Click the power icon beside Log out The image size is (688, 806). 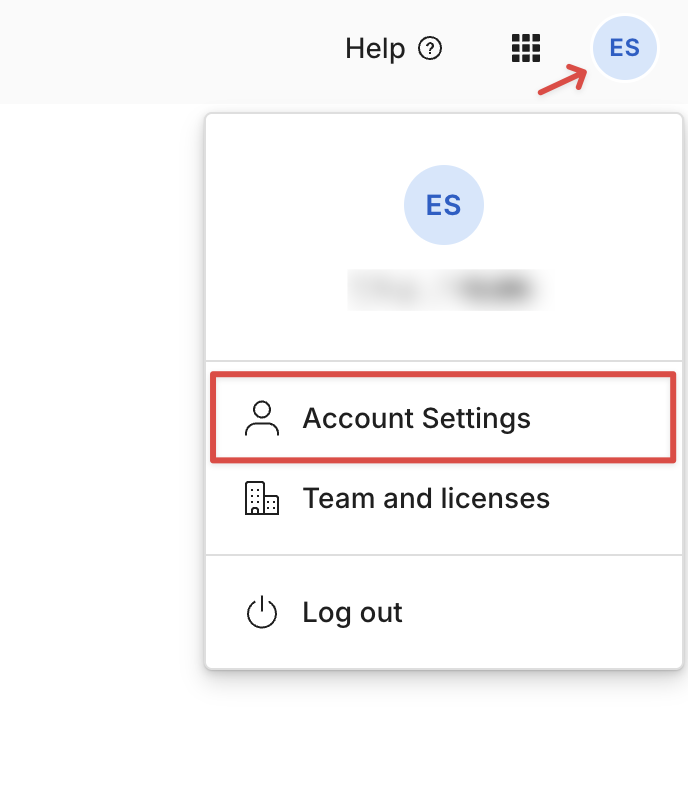click(x=262, y=612)
